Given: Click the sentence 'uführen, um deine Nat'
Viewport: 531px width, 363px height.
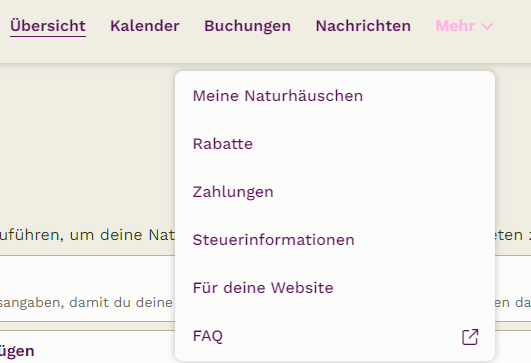Looking at the screenshot, I should [x=87, y=235].
